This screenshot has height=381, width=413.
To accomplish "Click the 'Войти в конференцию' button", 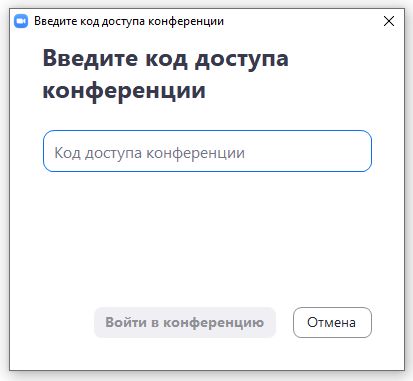I will pos(185,322).
